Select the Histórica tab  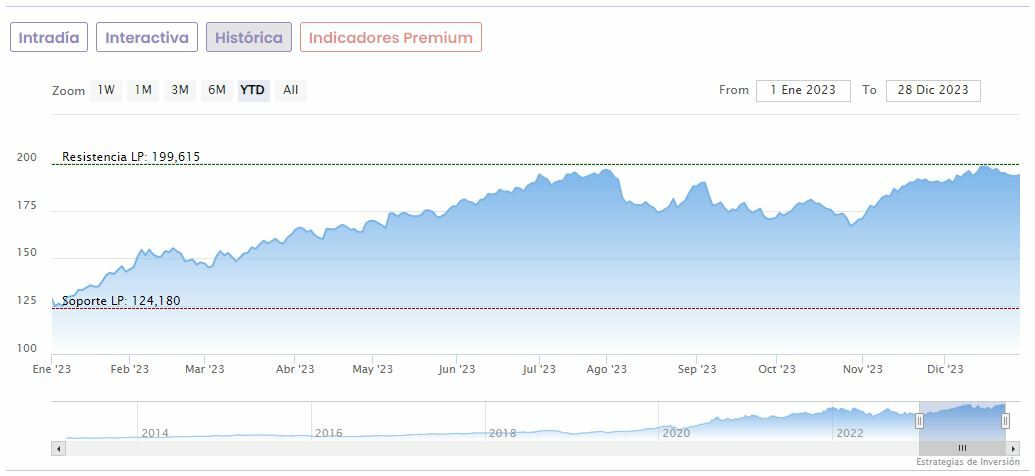[249, 38]
